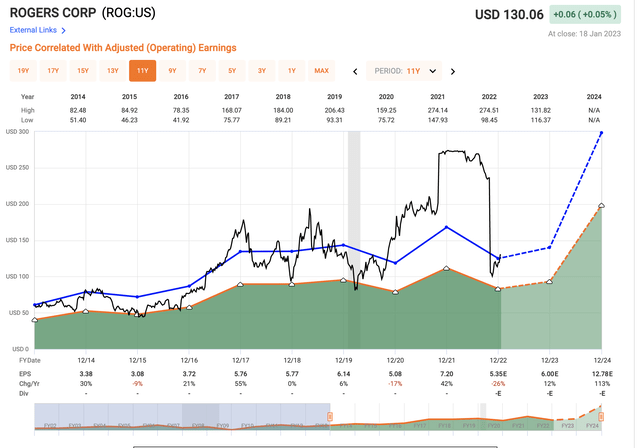The height and width of the screenshot is (448, 640).
Task: Go to next period with right arrow
Action: pyautogui.click(x=453, y=72)
